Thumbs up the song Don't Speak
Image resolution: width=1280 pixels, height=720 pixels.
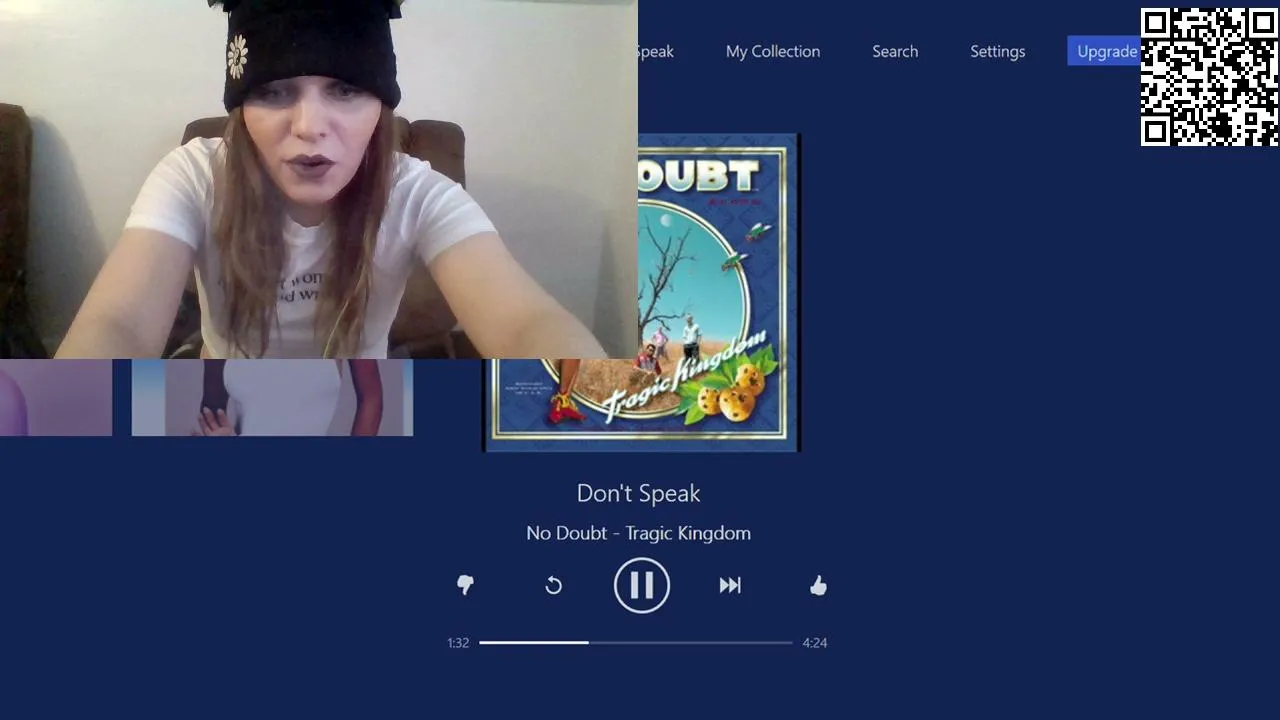click(x=818, y=586)
